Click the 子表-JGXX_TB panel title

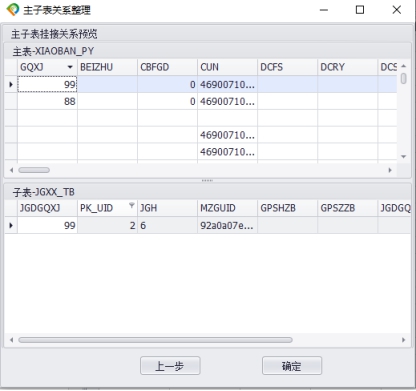point(44,192)
